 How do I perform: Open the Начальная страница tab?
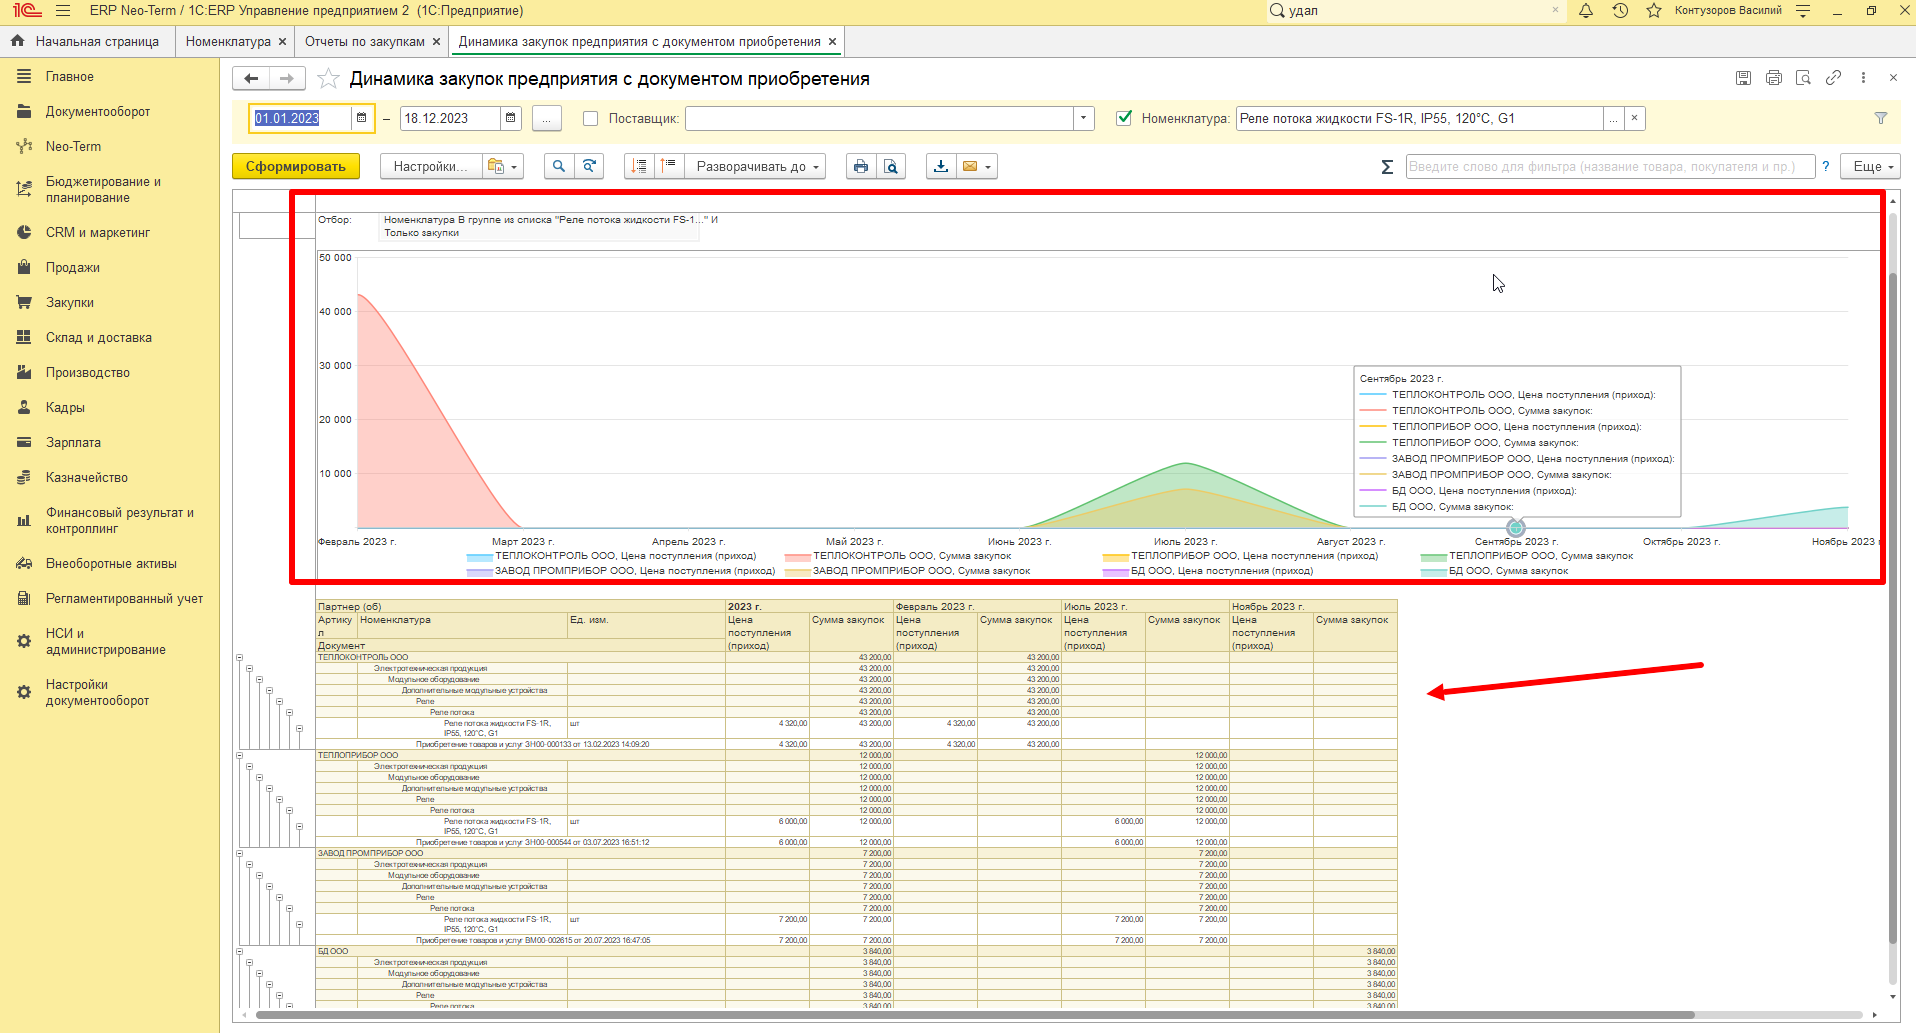click(86, 42)
